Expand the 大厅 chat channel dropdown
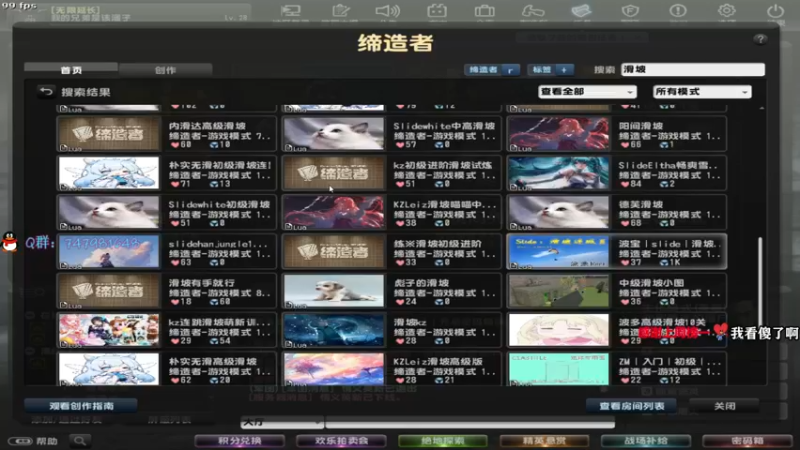This screenshot has height=450, width=800. click(x=282, y=422)
